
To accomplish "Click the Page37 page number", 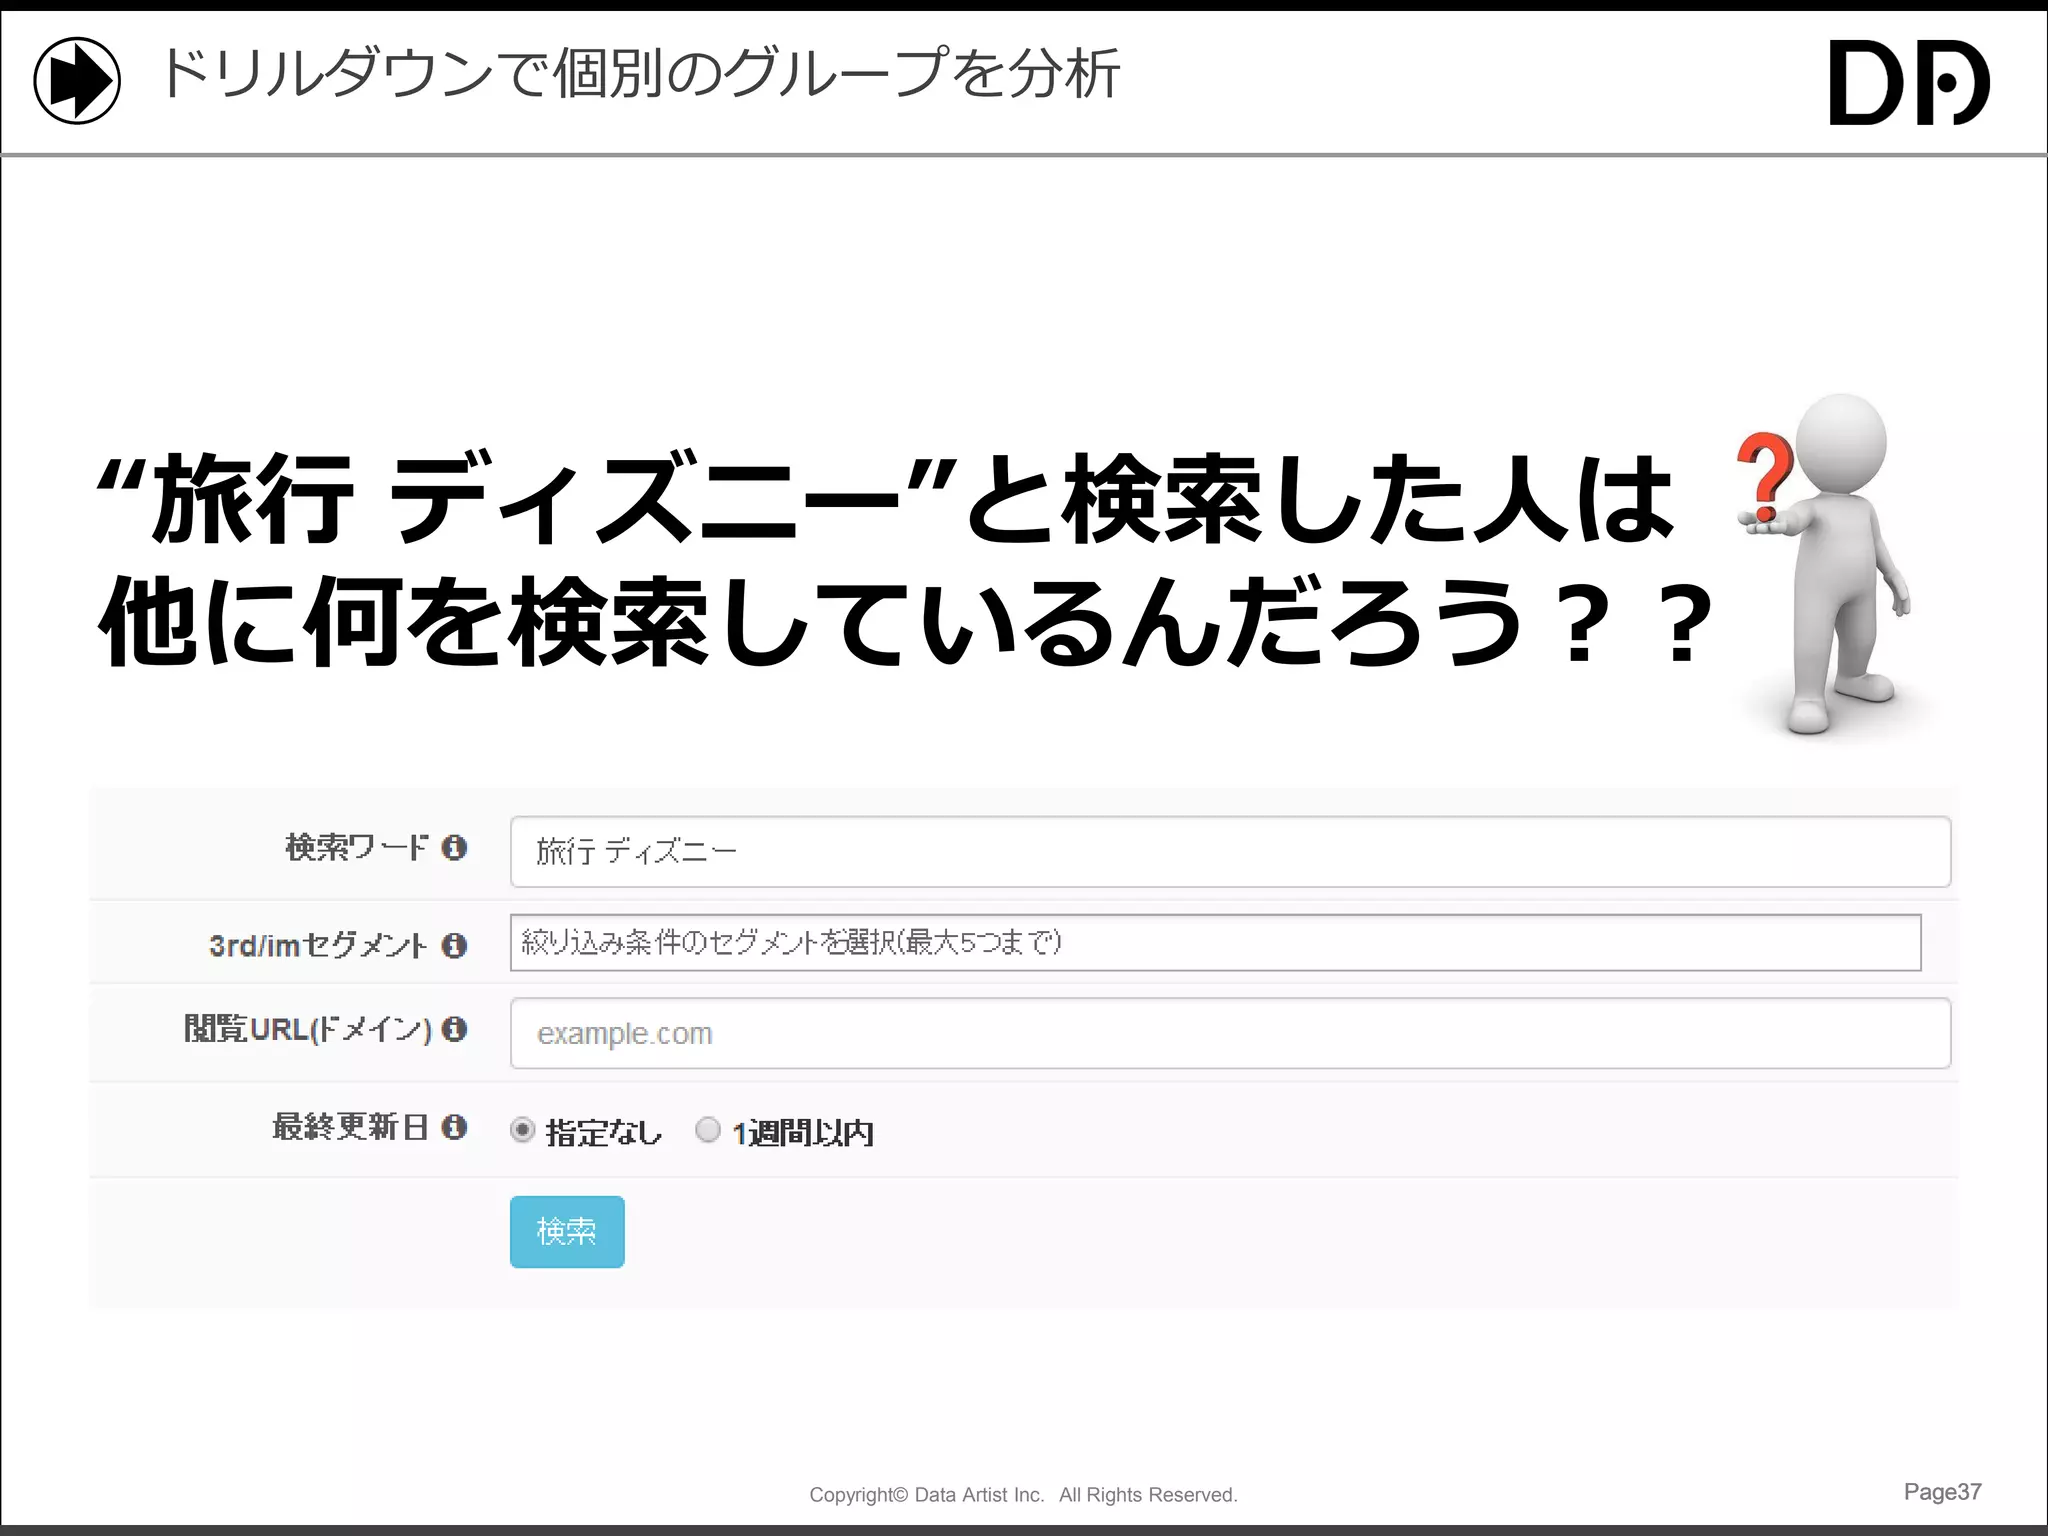I will [x=1942, y=1492].
